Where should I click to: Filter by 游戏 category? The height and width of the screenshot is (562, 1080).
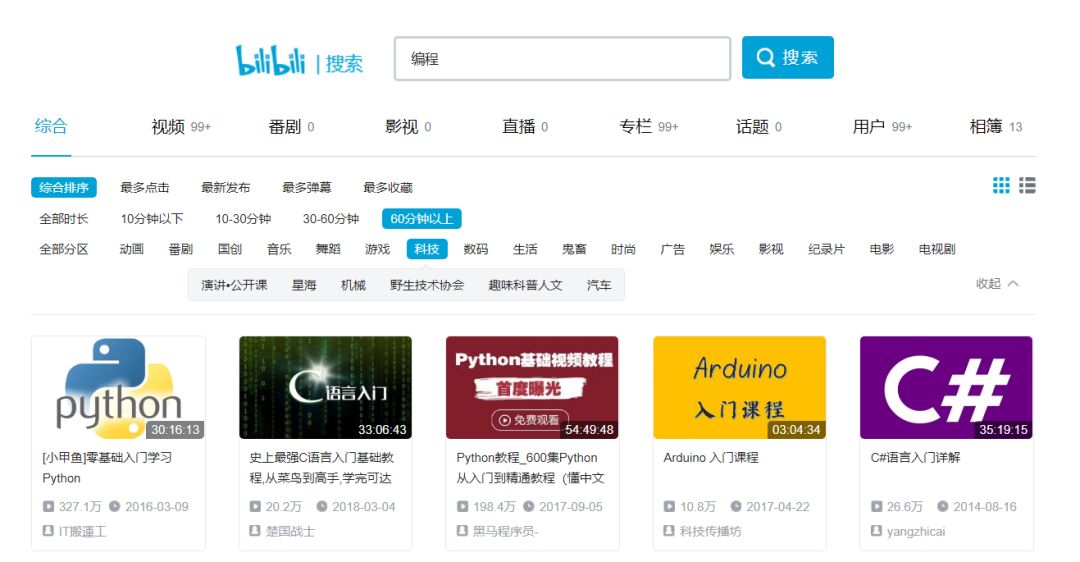[x=377, y=249]
